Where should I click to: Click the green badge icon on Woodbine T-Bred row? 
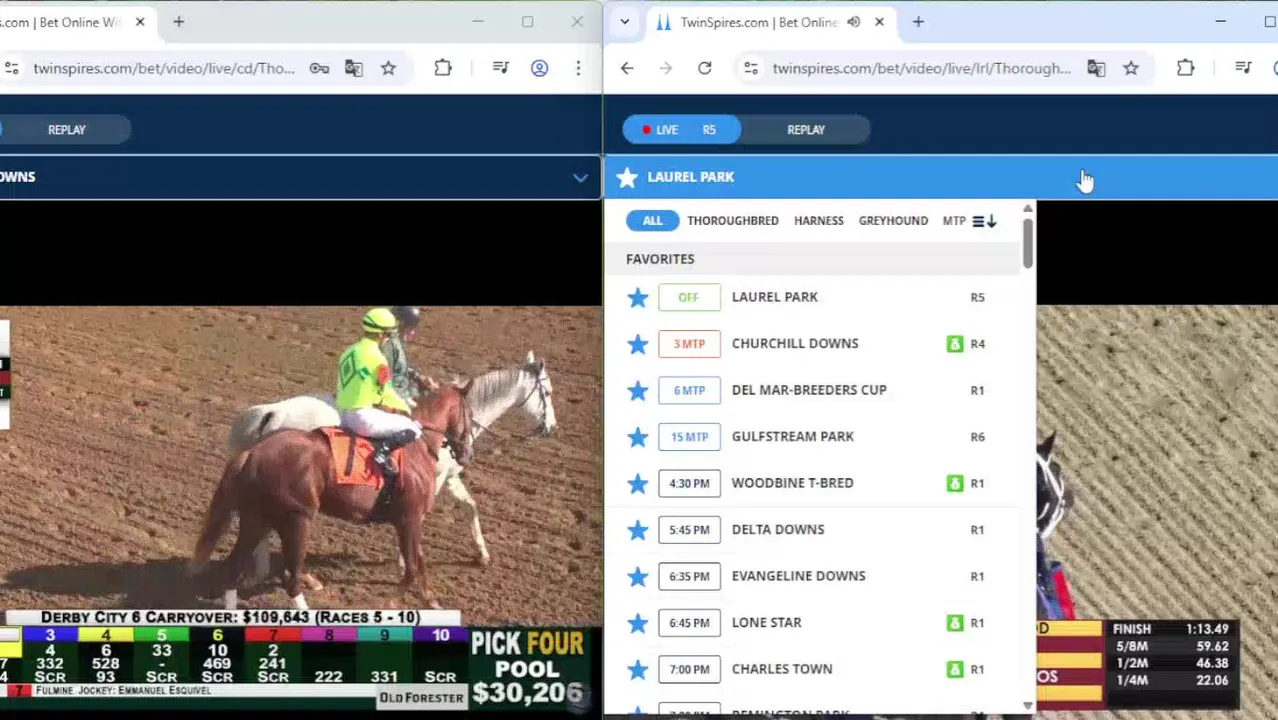[x=954, y=483]
